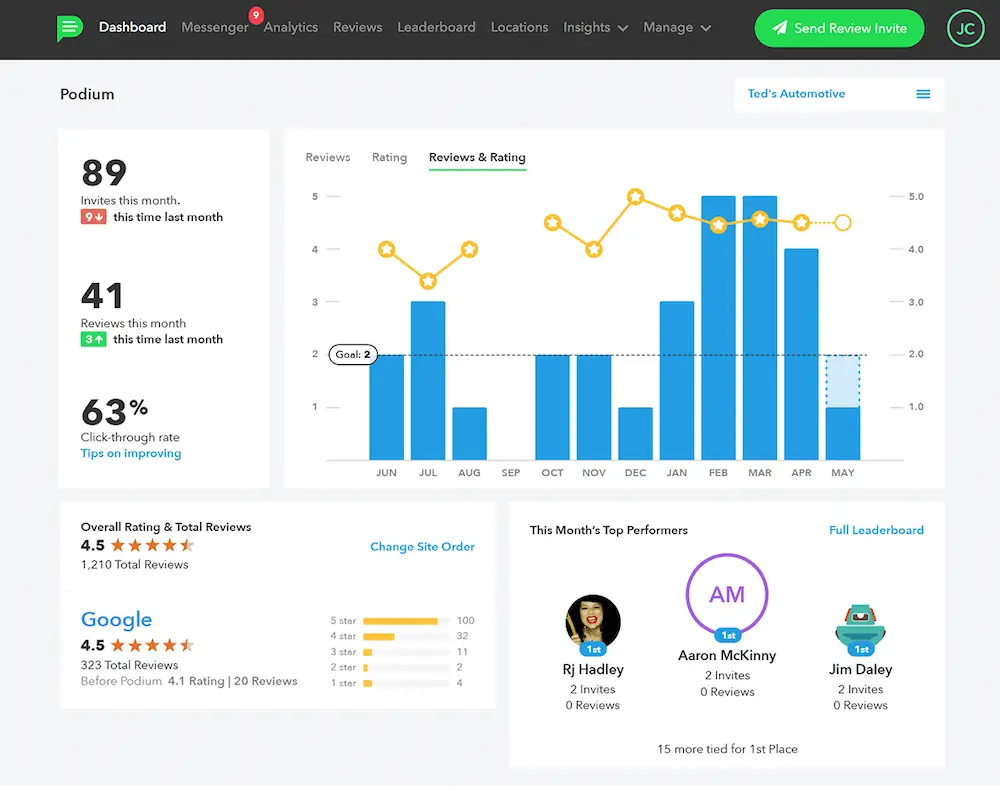The width and height of the screenshot is (1000, 786).
Task: Click the '15 more tied for 1st Place' text
Action: pyautogui.click(x=728, y=749)
